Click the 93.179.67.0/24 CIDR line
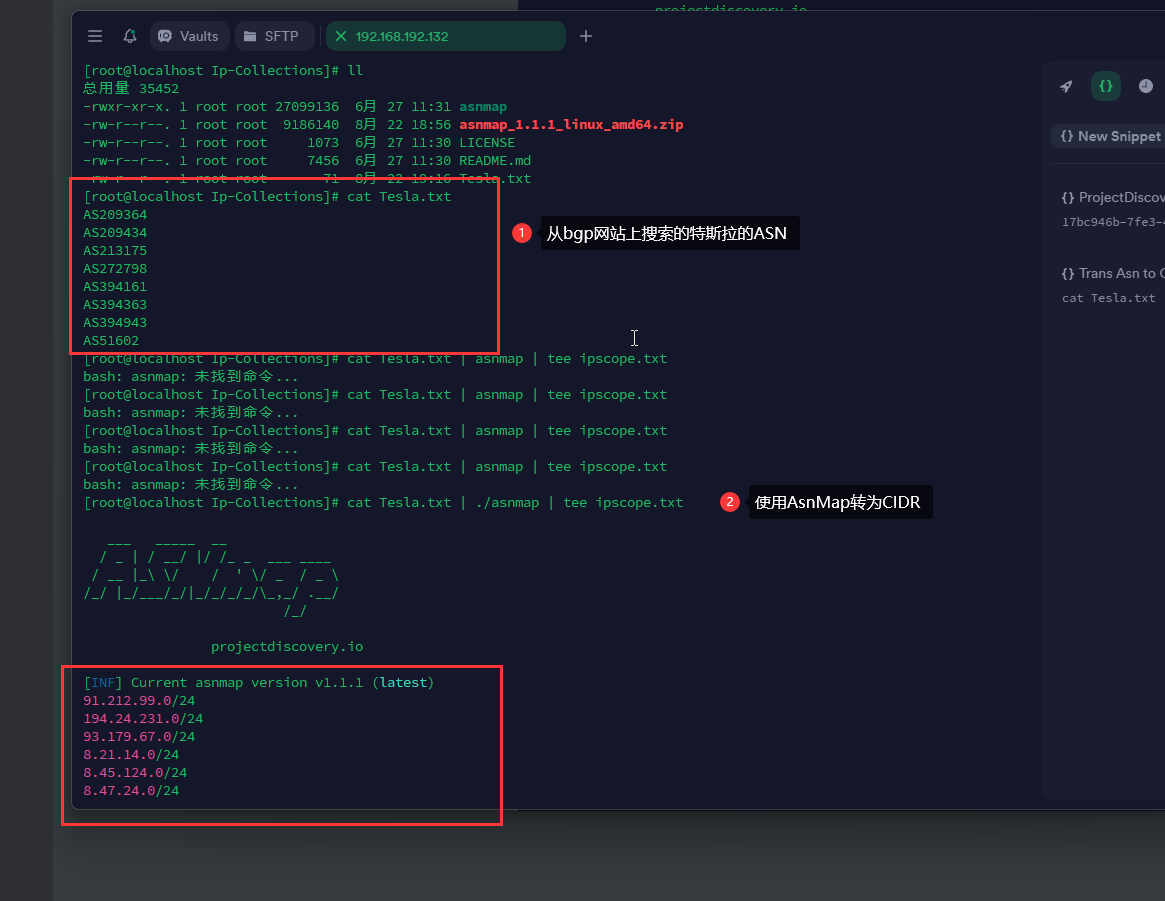The width and height of the screenshot is (1165, 901). pyautogui.click(x=139, y=736)
